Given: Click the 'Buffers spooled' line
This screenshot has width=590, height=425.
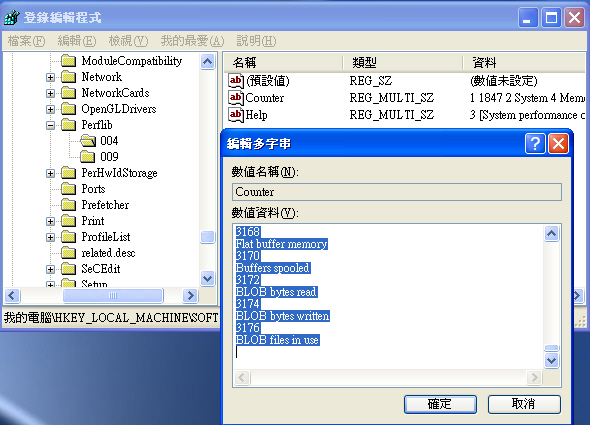Looking at the screenshot, I should click(x=273, y=268).
